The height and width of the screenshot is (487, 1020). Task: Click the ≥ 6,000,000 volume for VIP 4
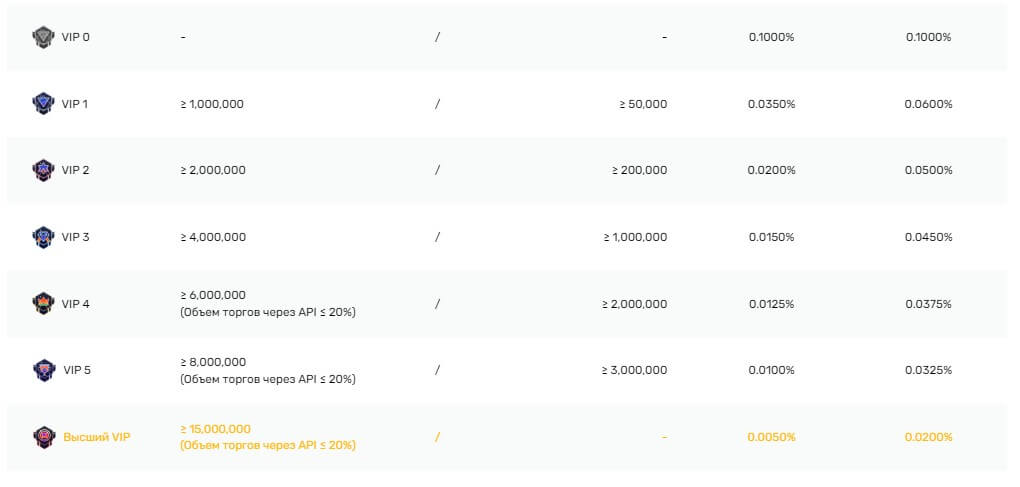(x=212, y=295)
